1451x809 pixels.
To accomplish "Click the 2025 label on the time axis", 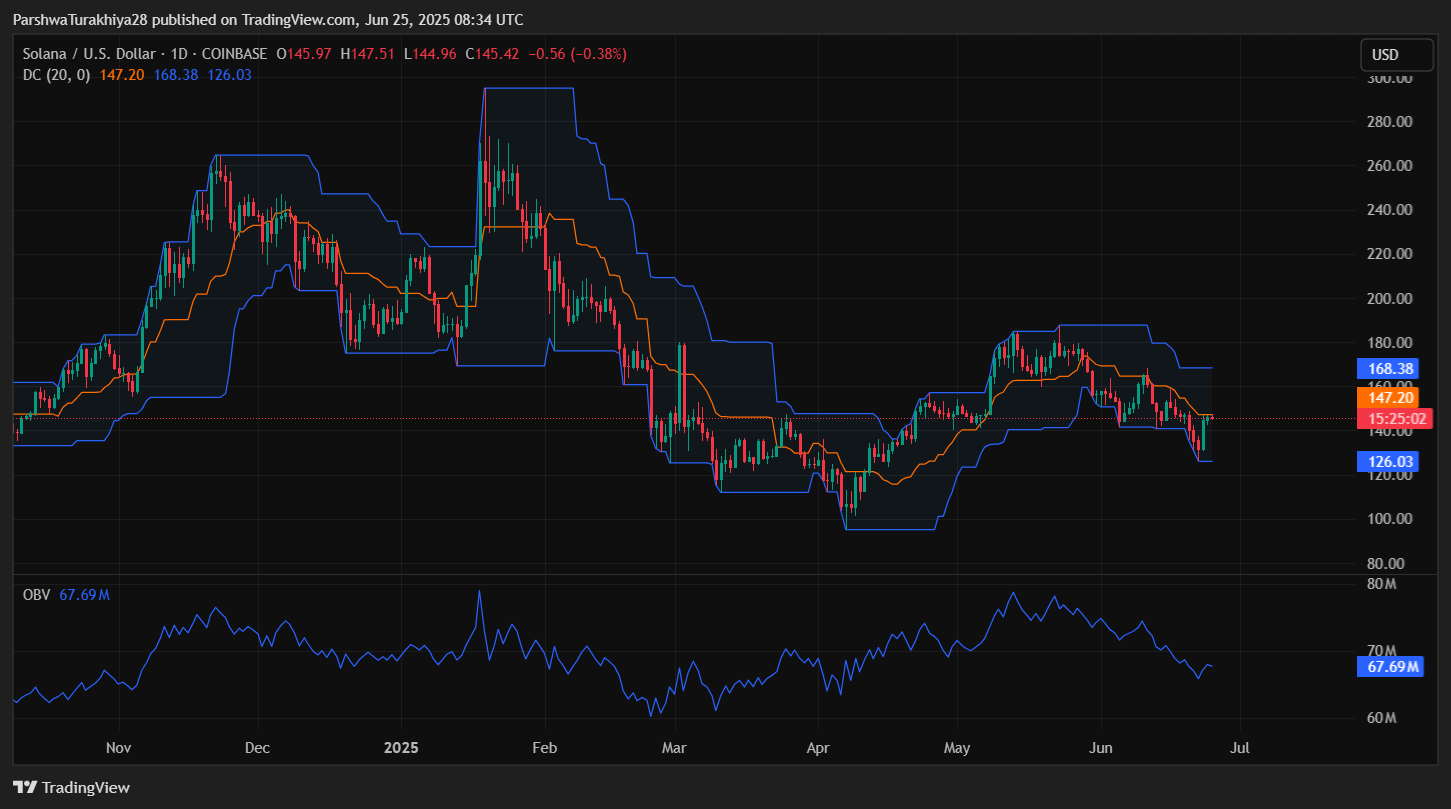I will click(401, 747).
